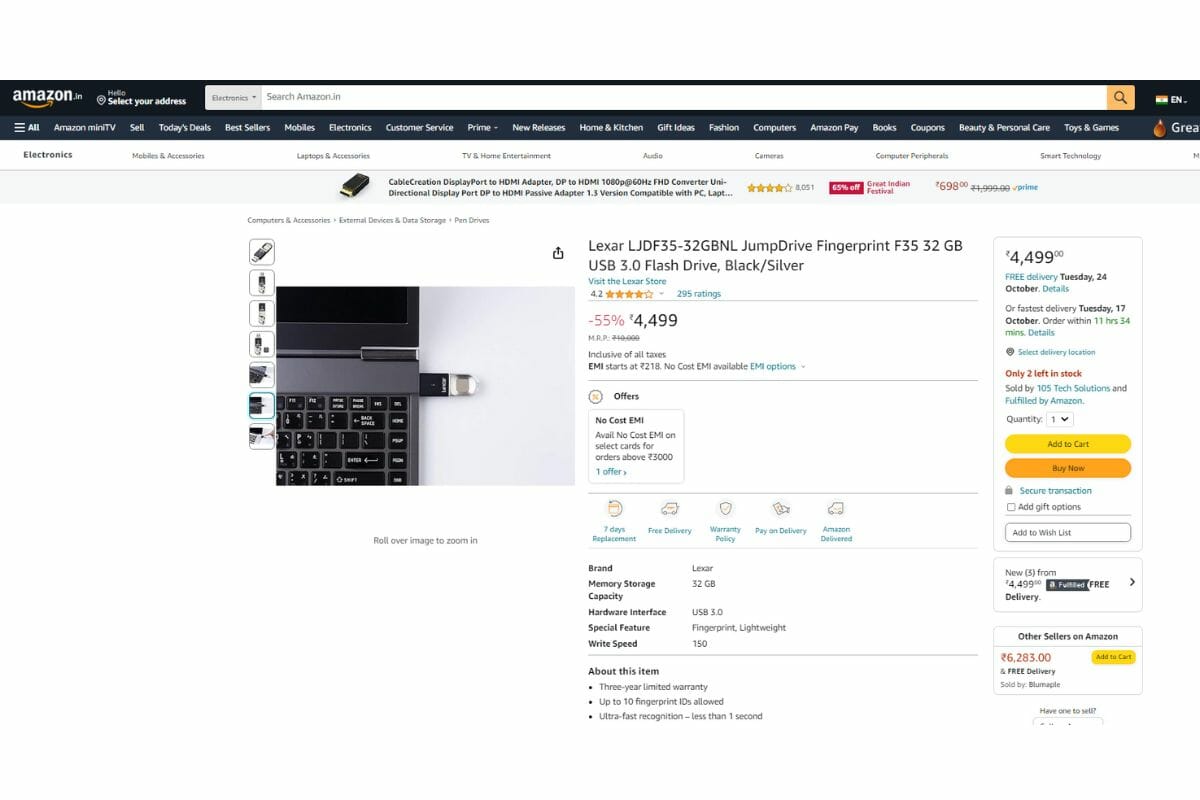Expand the New (3) from offers arrow
The height and width of the screenshot is (800, 1200).
coord(1132,582)
